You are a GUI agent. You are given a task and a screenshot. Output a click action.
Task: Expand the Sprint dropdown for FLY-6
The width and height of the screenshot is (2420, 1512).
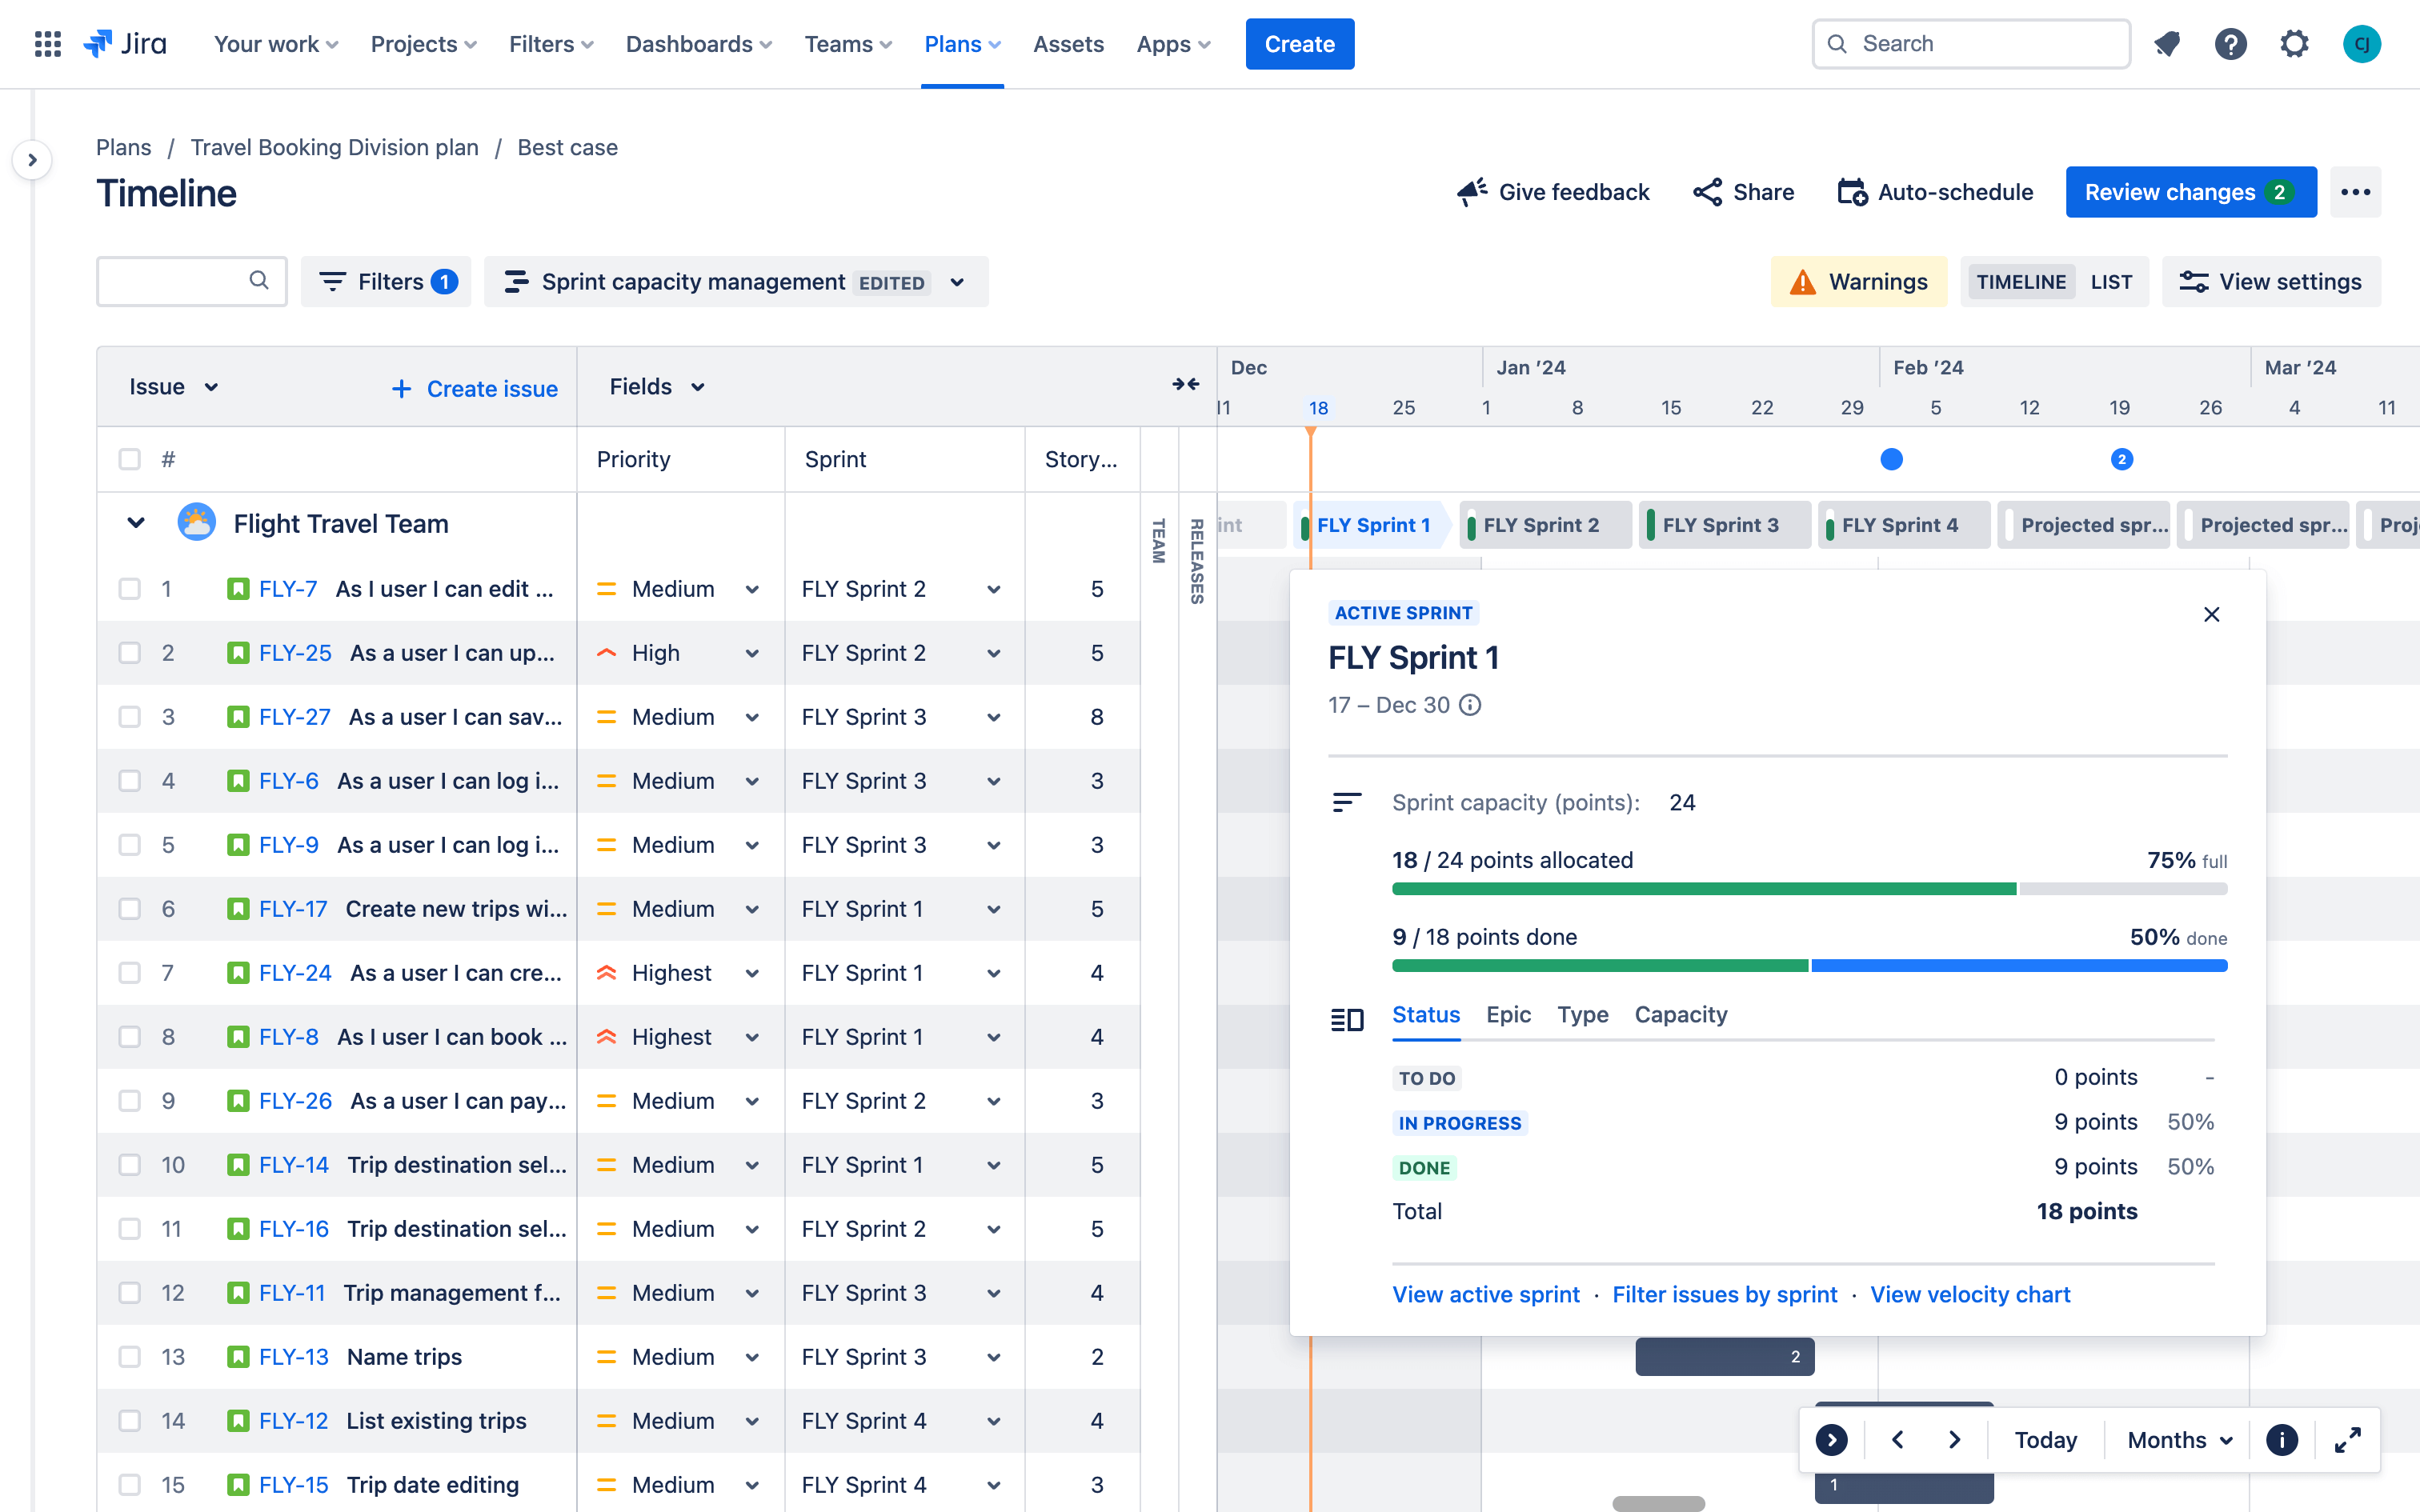[x=992, y=780]
